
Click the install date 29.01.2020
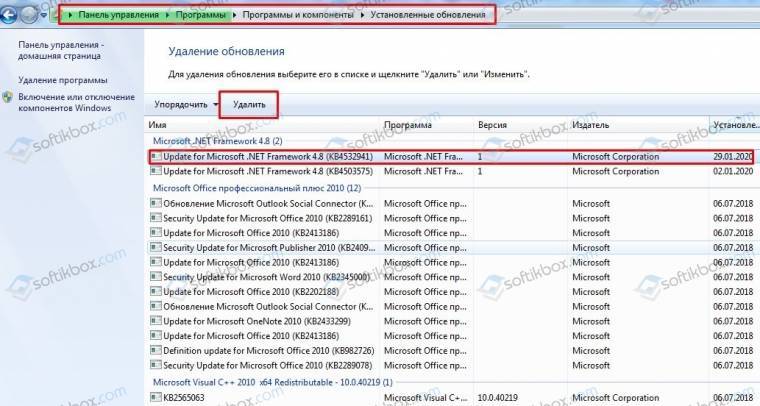point(732,156)
